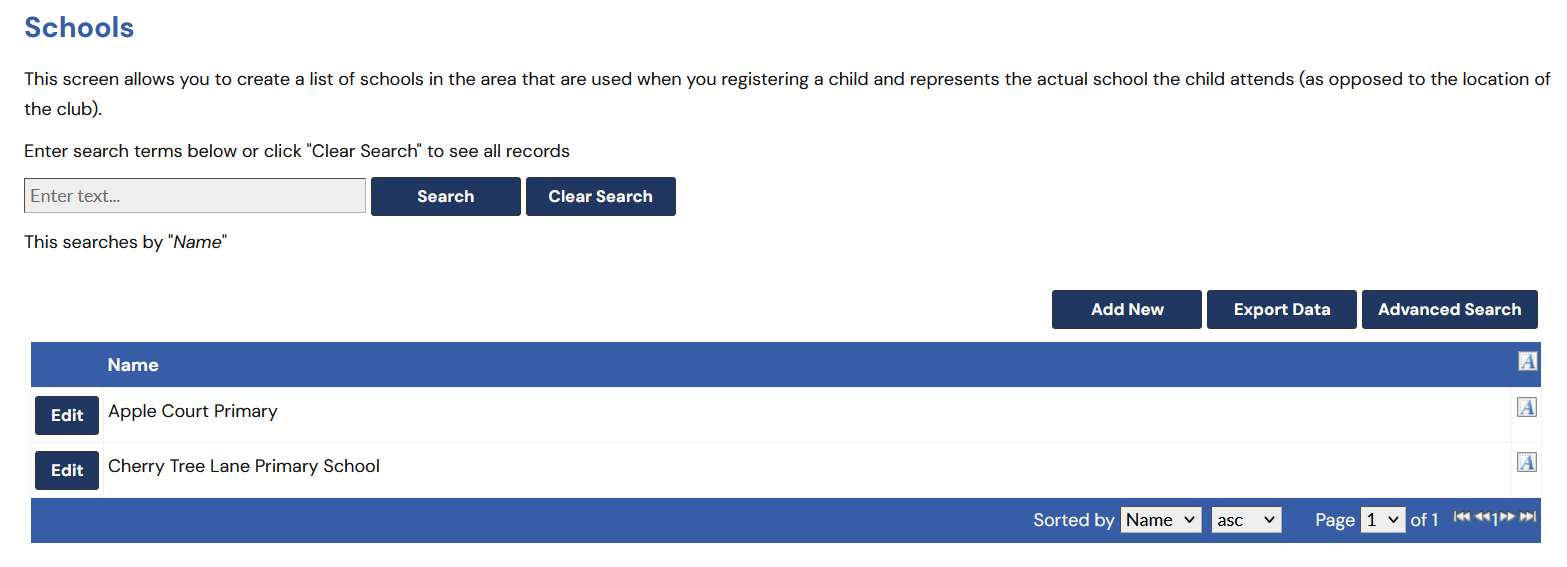Click the A icon for Cherry Tree Lane row
The height and width of the screenshot is (567, 1567).
coord(1526,462)
